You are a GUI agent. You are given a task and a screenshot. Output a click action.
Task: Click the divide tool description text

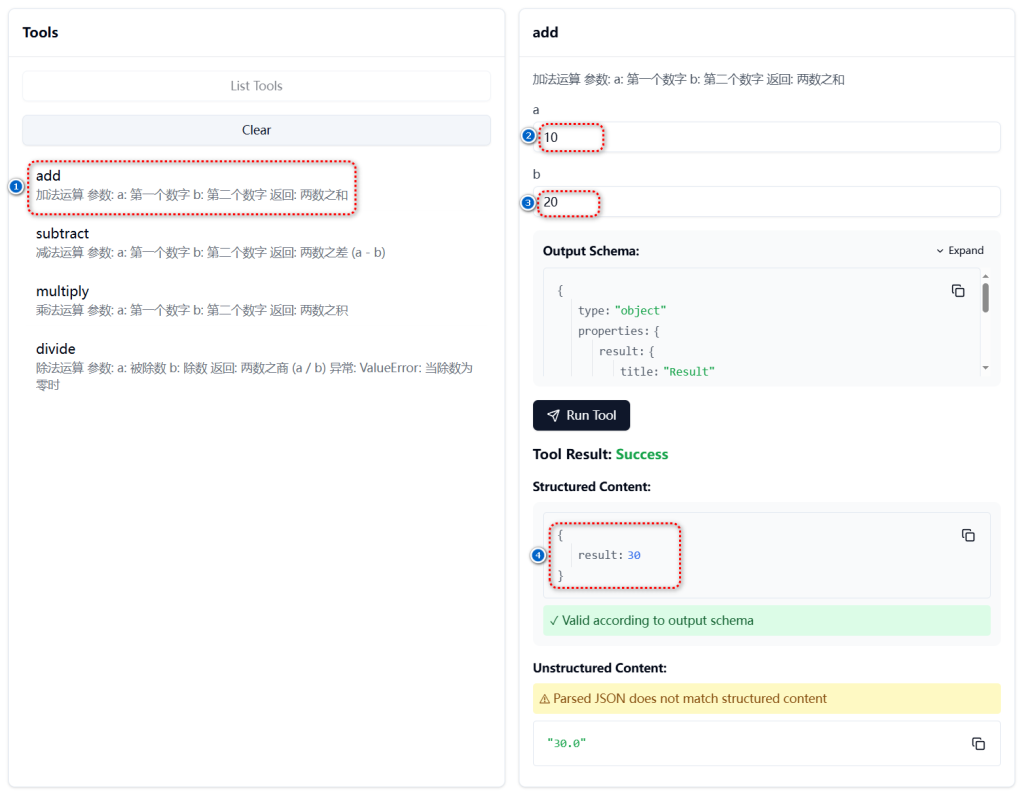(x=255, y=376)
